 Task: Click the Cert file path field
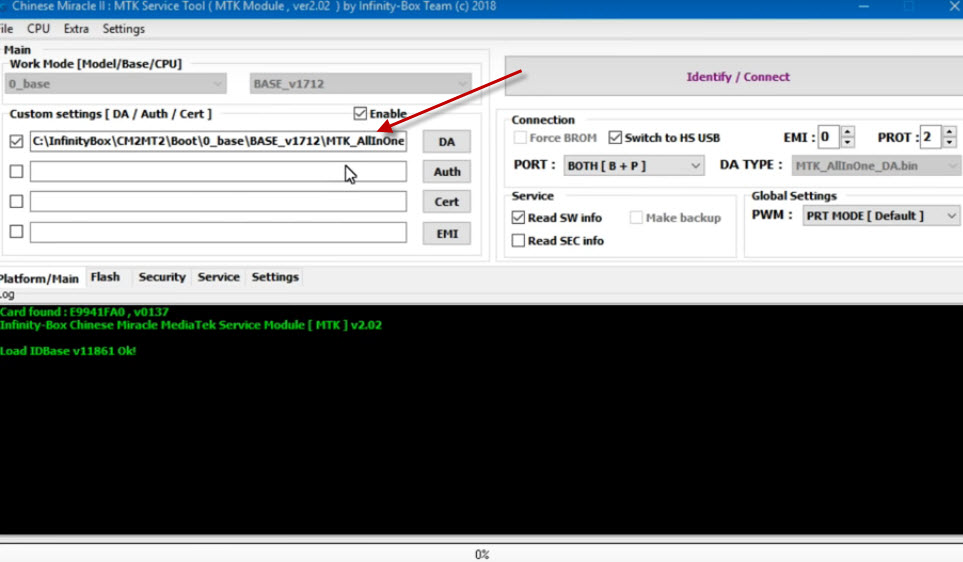[x=218, y=201]
